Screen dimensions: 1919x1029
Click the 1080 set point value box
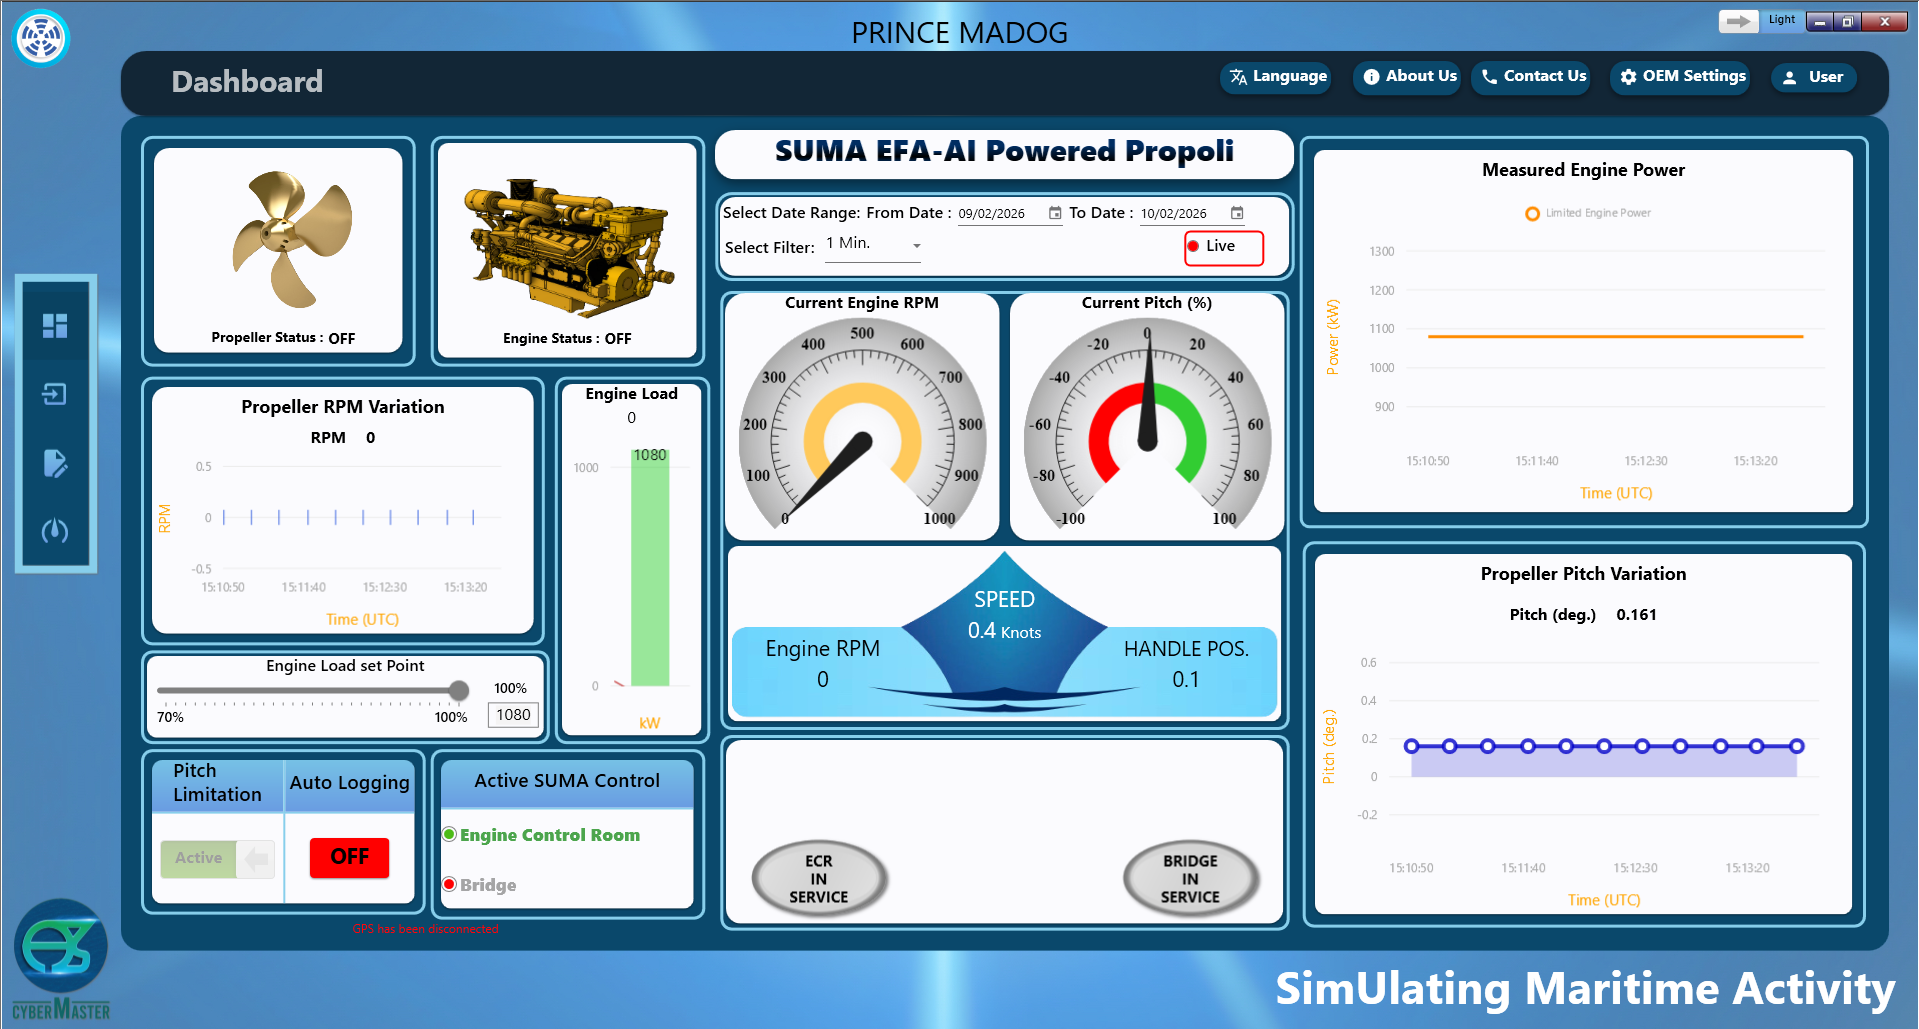click(x=513, y=715)
